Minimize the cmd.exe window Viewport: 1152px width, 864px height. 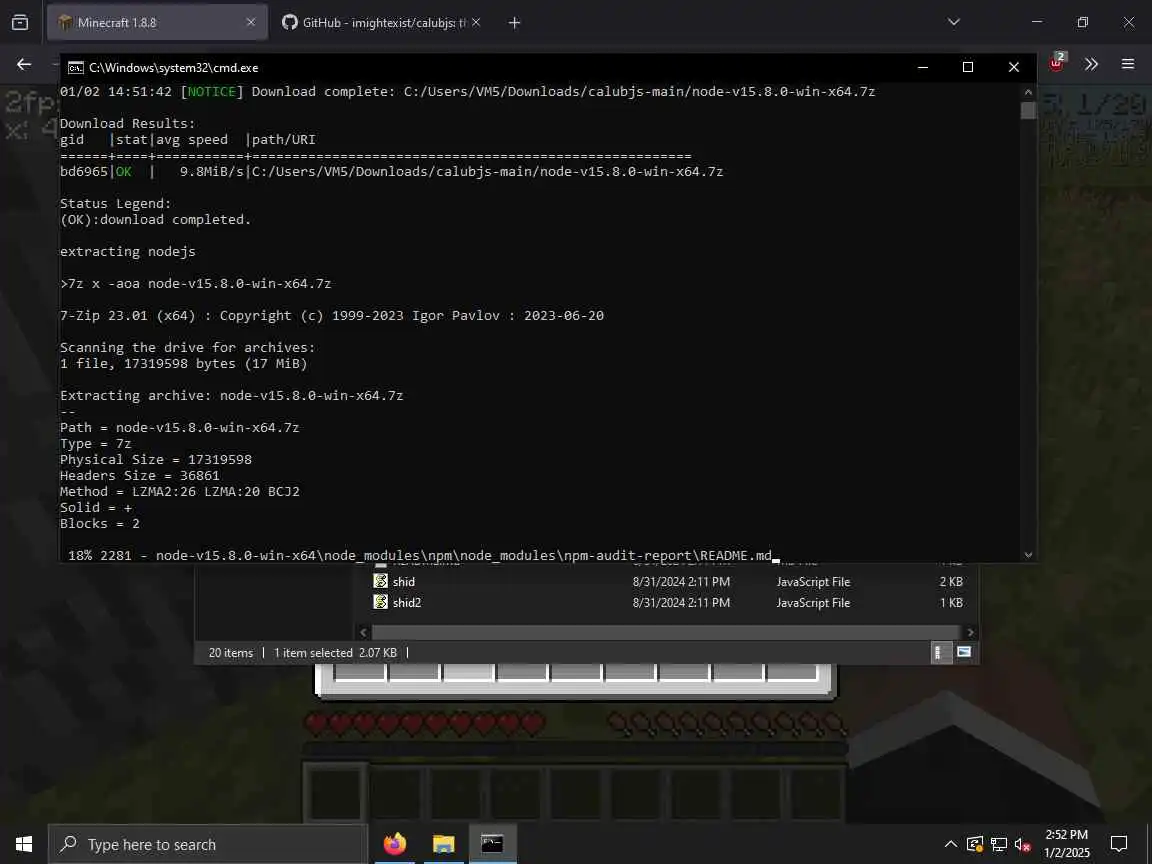923,67
